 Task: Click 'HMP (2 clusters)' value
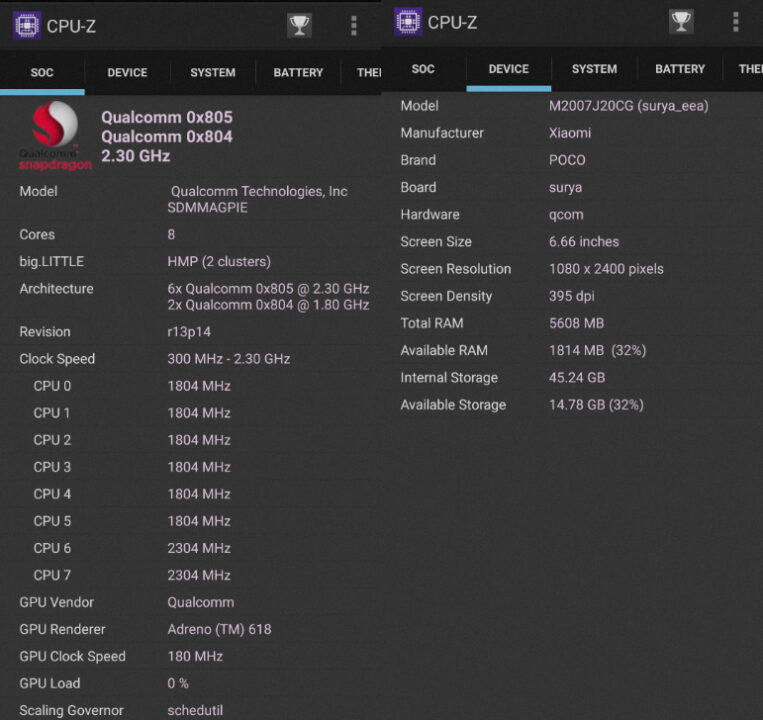pos(219,262)
